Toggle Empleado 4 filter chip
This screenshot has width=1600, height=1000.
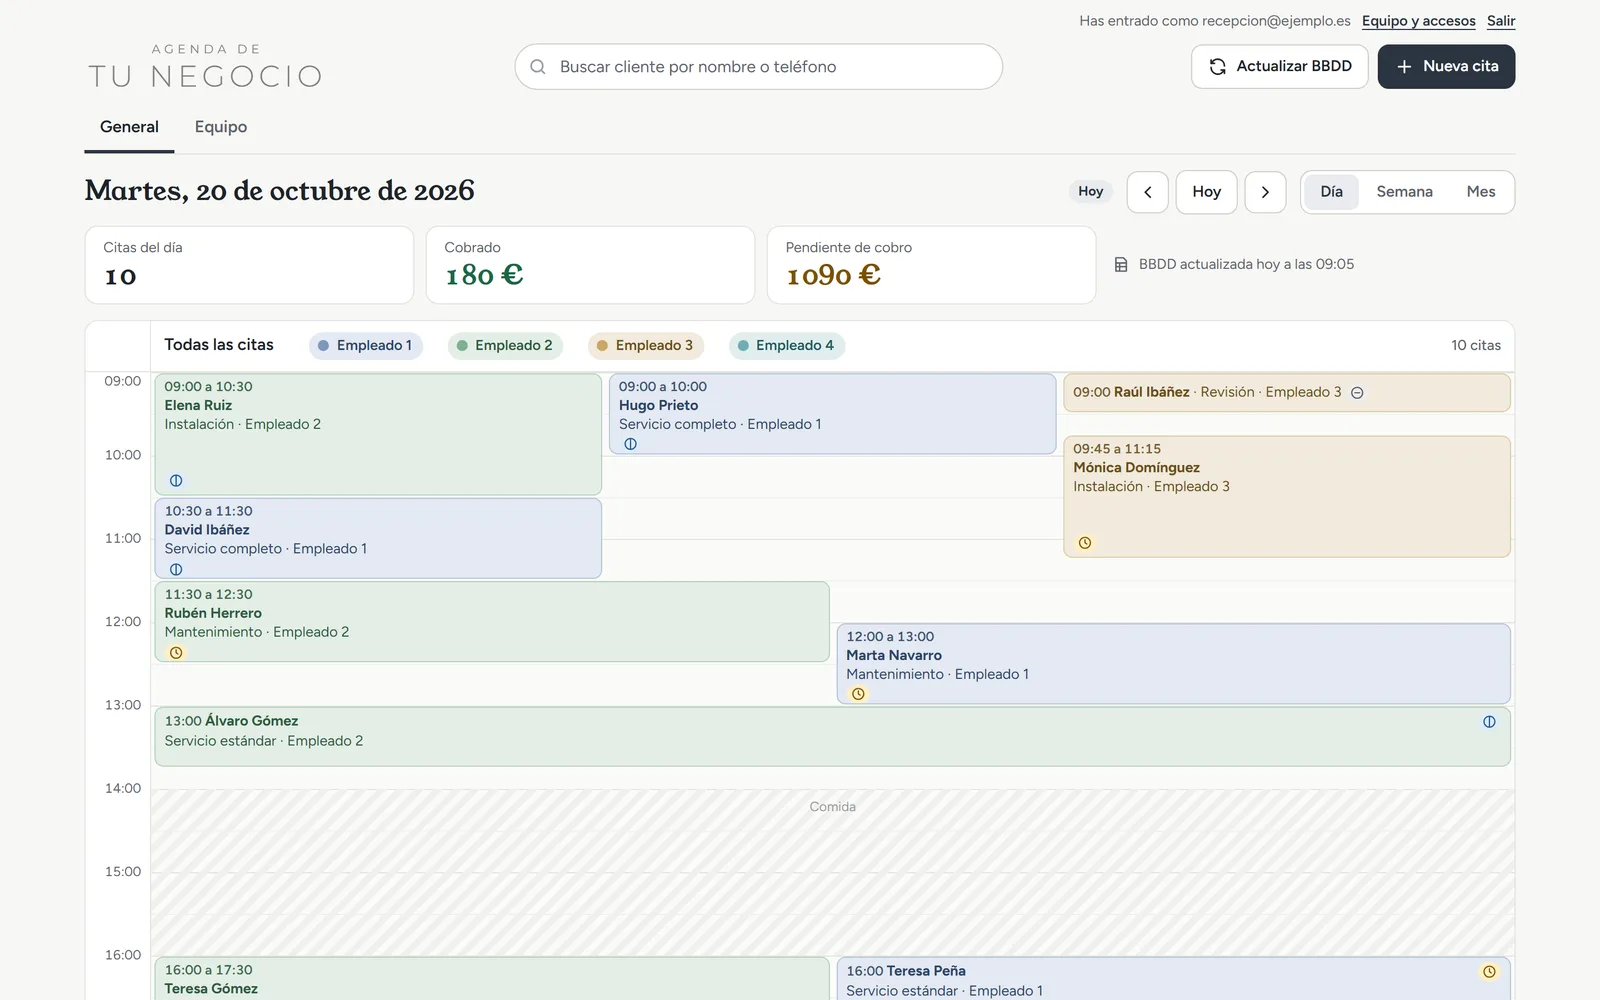[786, 346]
